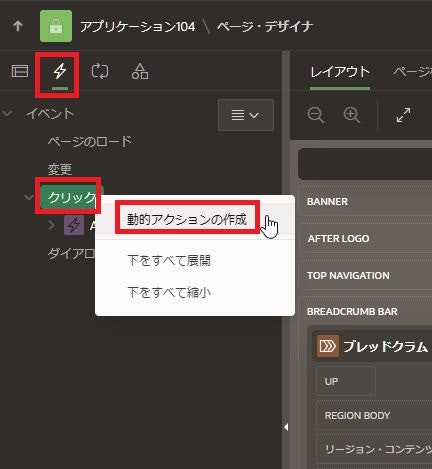Click the green application lock icon
This screenshot has height=469, width=432.
coord(56,26)
